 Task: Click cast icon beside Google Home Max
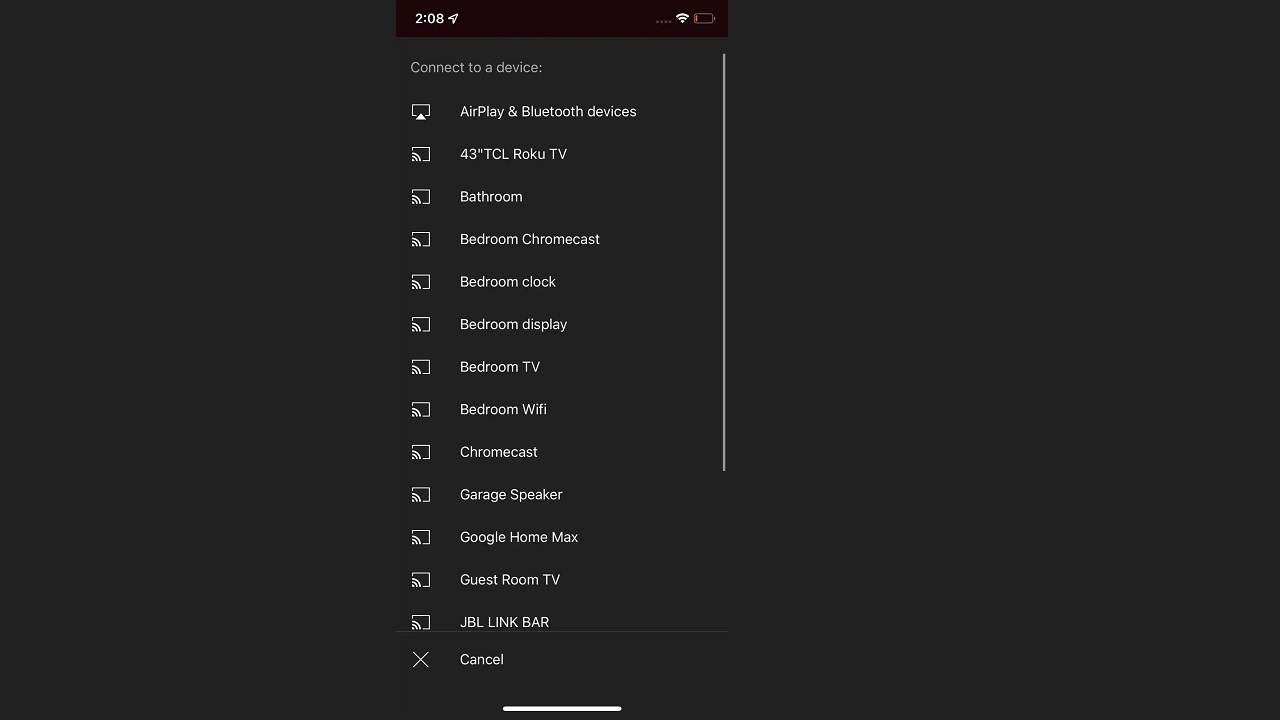point(421,537)
